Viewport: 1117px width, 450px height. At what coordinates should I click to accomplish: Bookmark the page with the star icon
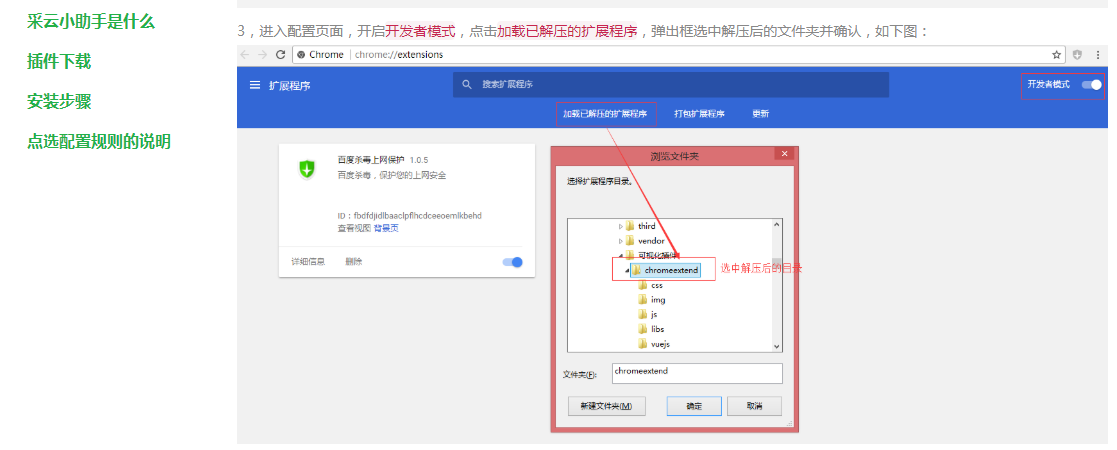click(1056, 55)
